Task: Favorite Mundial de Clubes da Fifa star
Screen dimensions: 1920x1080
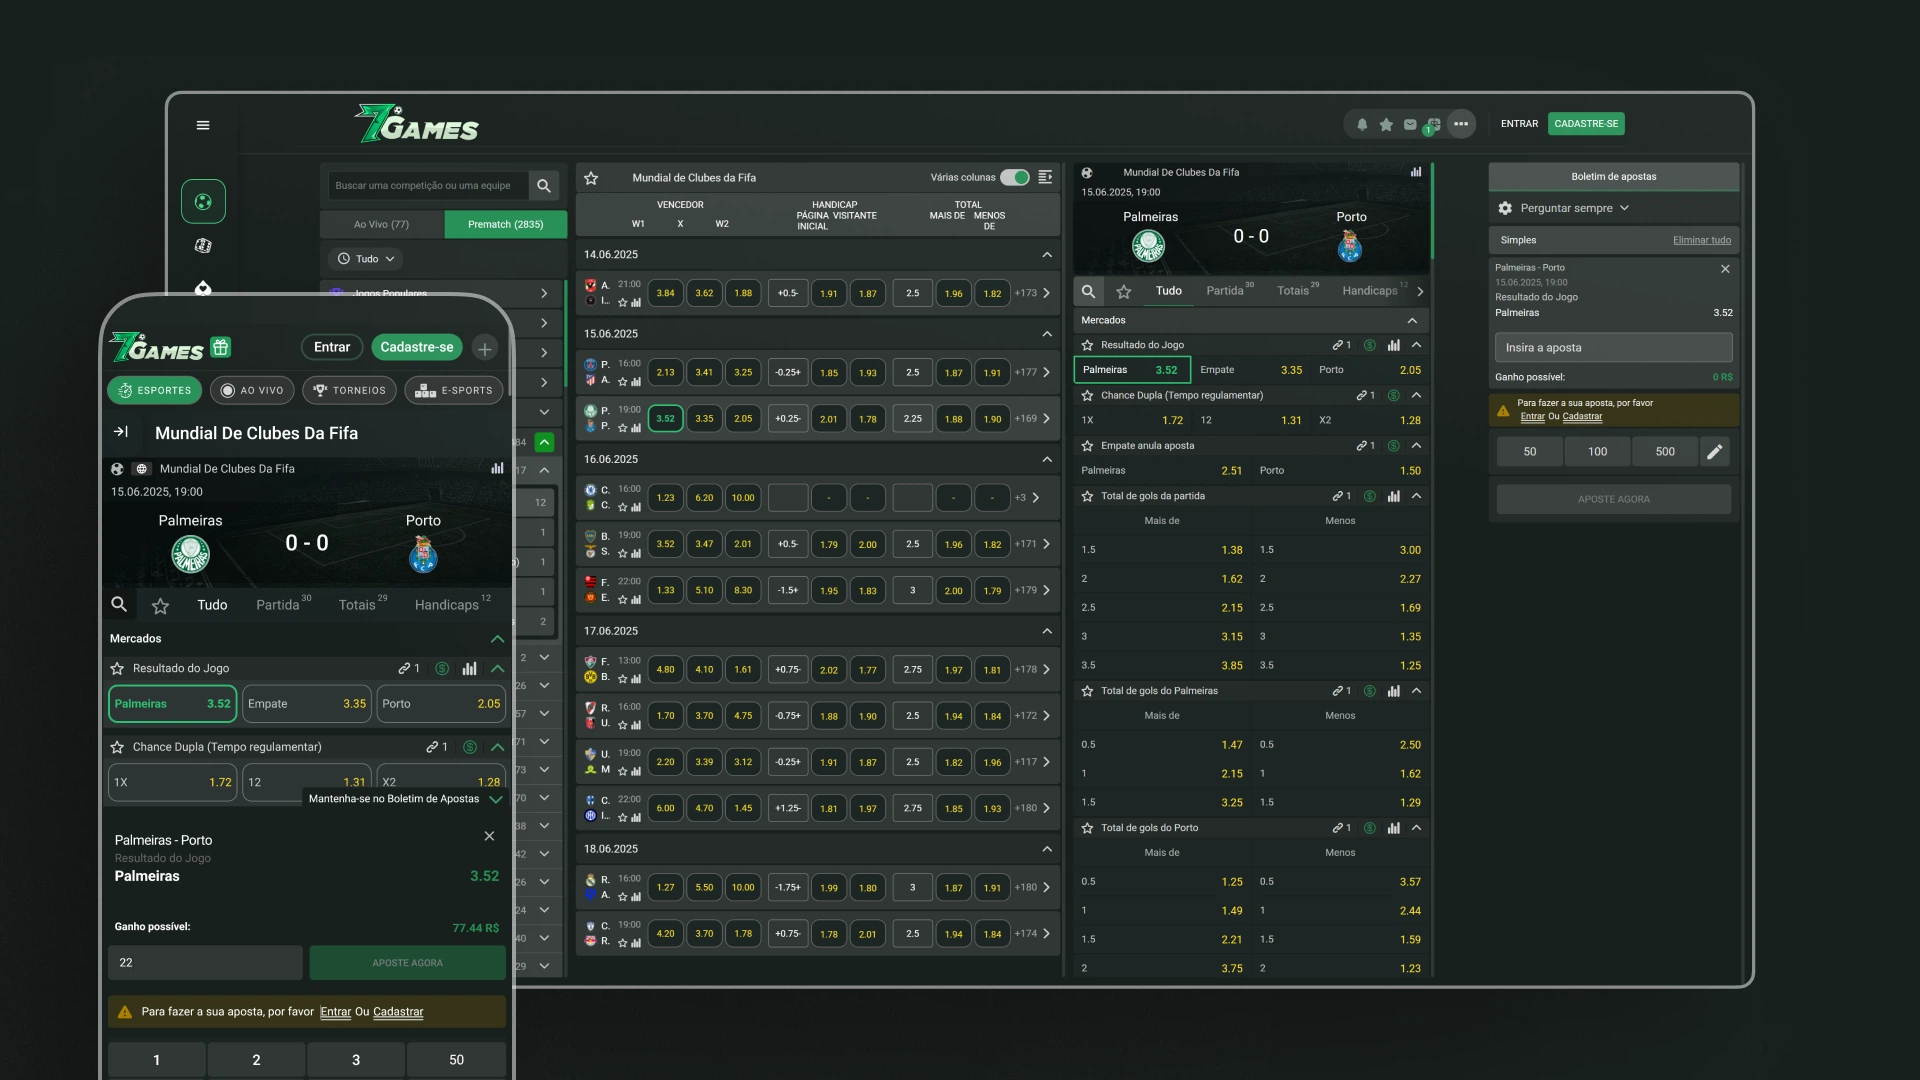Action: (x=591, y=178)
